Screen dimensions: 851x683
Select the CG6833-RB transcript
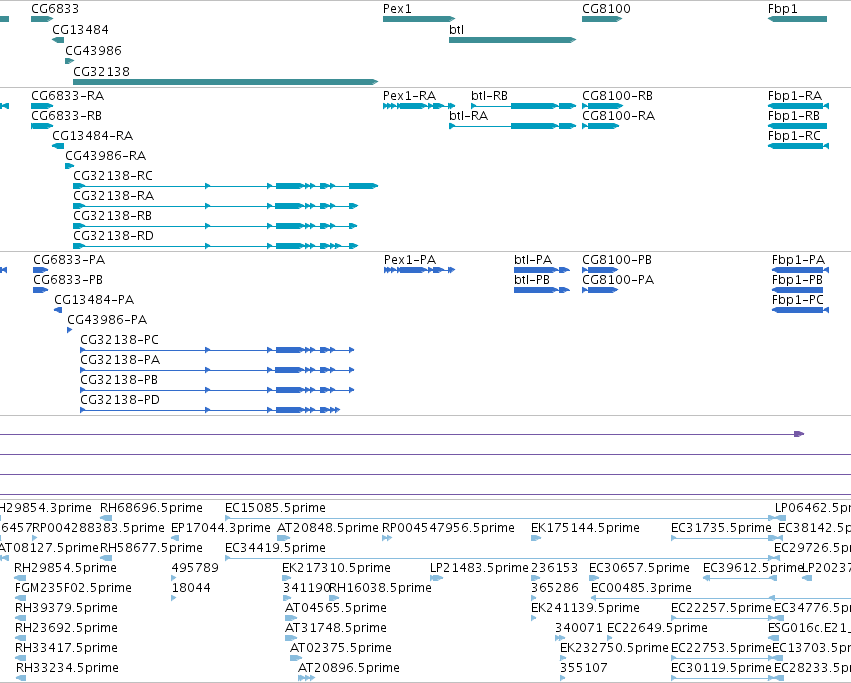click(x=42, y=126)
